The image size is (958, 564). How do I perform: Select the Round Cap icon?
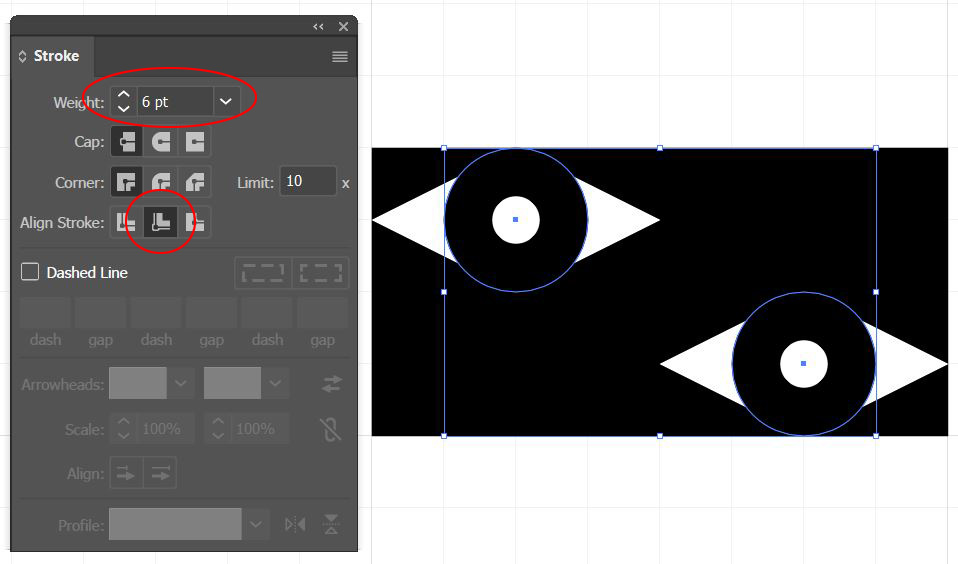[161, 142]
